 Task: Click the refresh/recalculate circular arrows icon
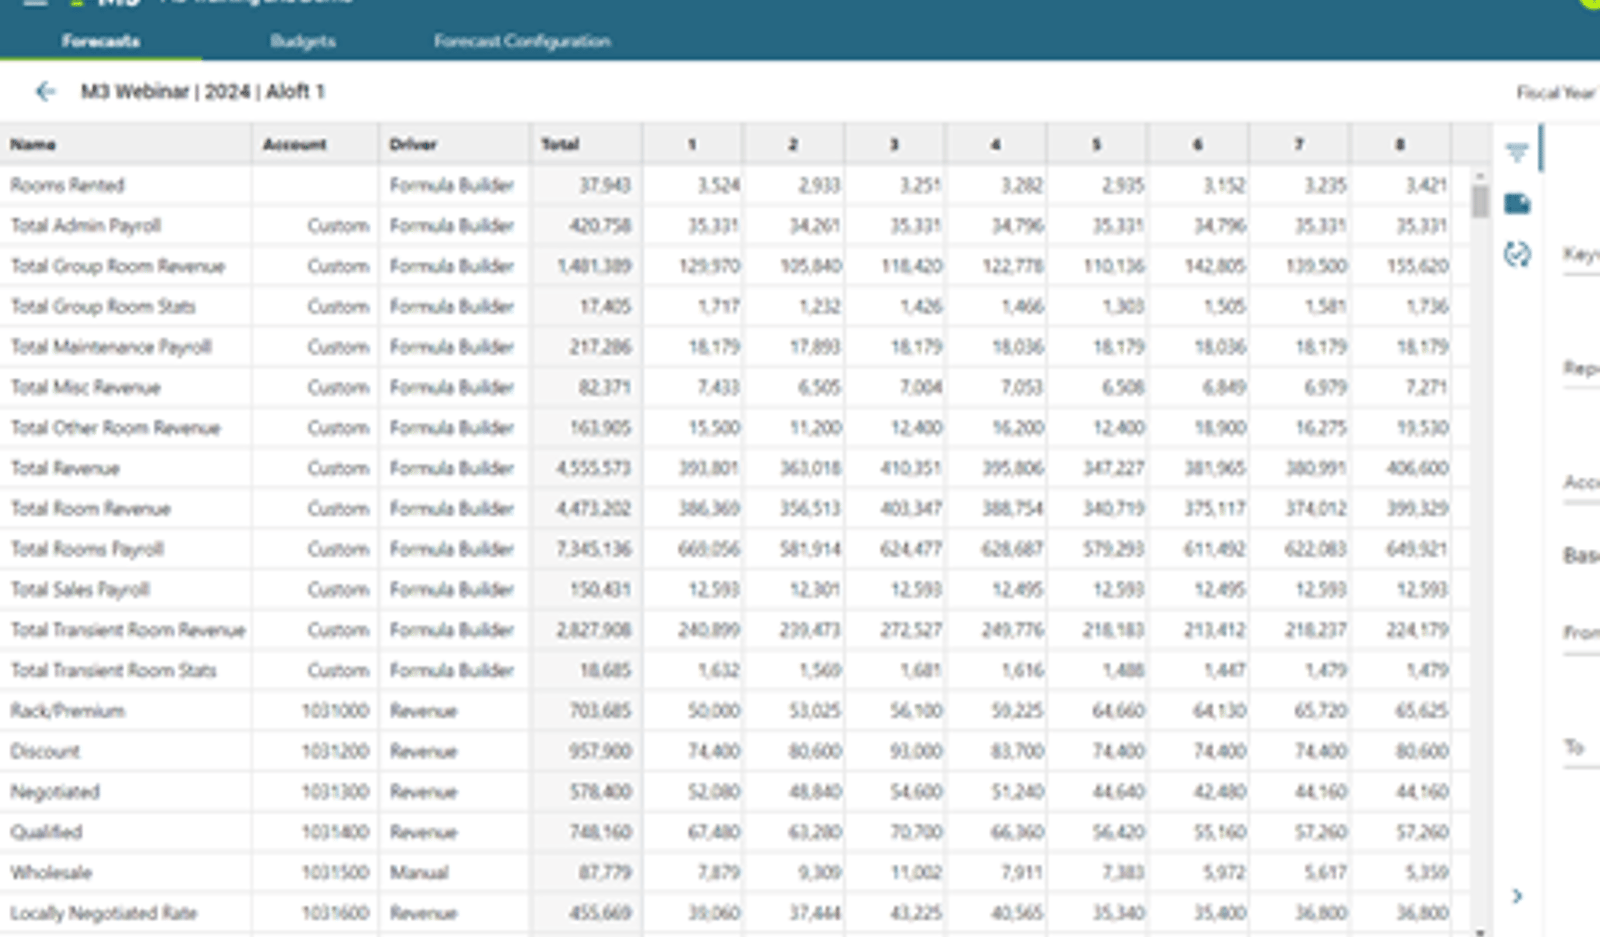pyautogui.click(x=1517, y=255)
